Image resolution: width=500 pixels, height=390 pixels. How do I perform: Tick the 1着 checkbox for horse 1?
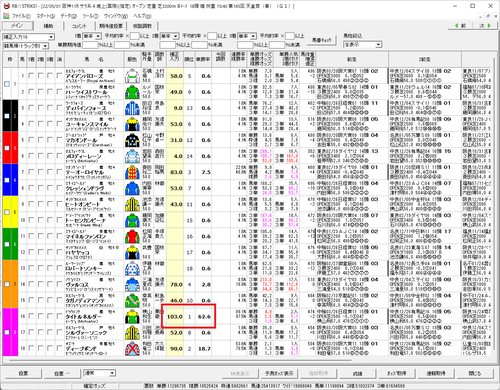coord(31,76)
